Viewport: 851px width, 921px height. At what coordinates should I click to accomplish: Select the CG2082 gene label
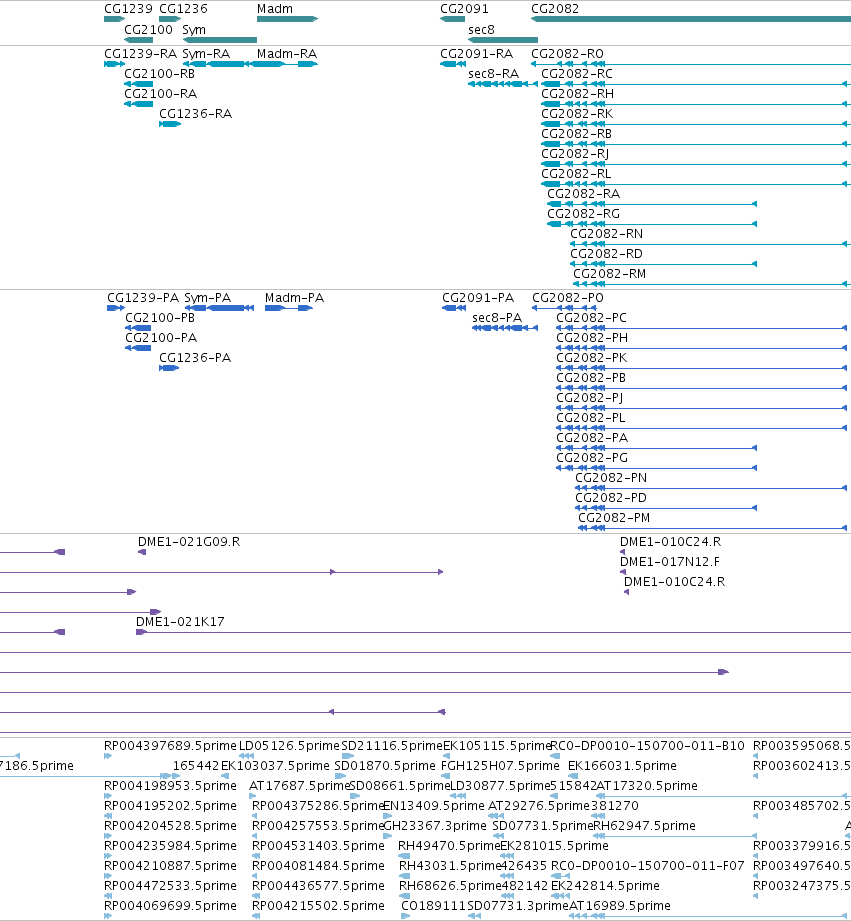(x=555, y=9)
